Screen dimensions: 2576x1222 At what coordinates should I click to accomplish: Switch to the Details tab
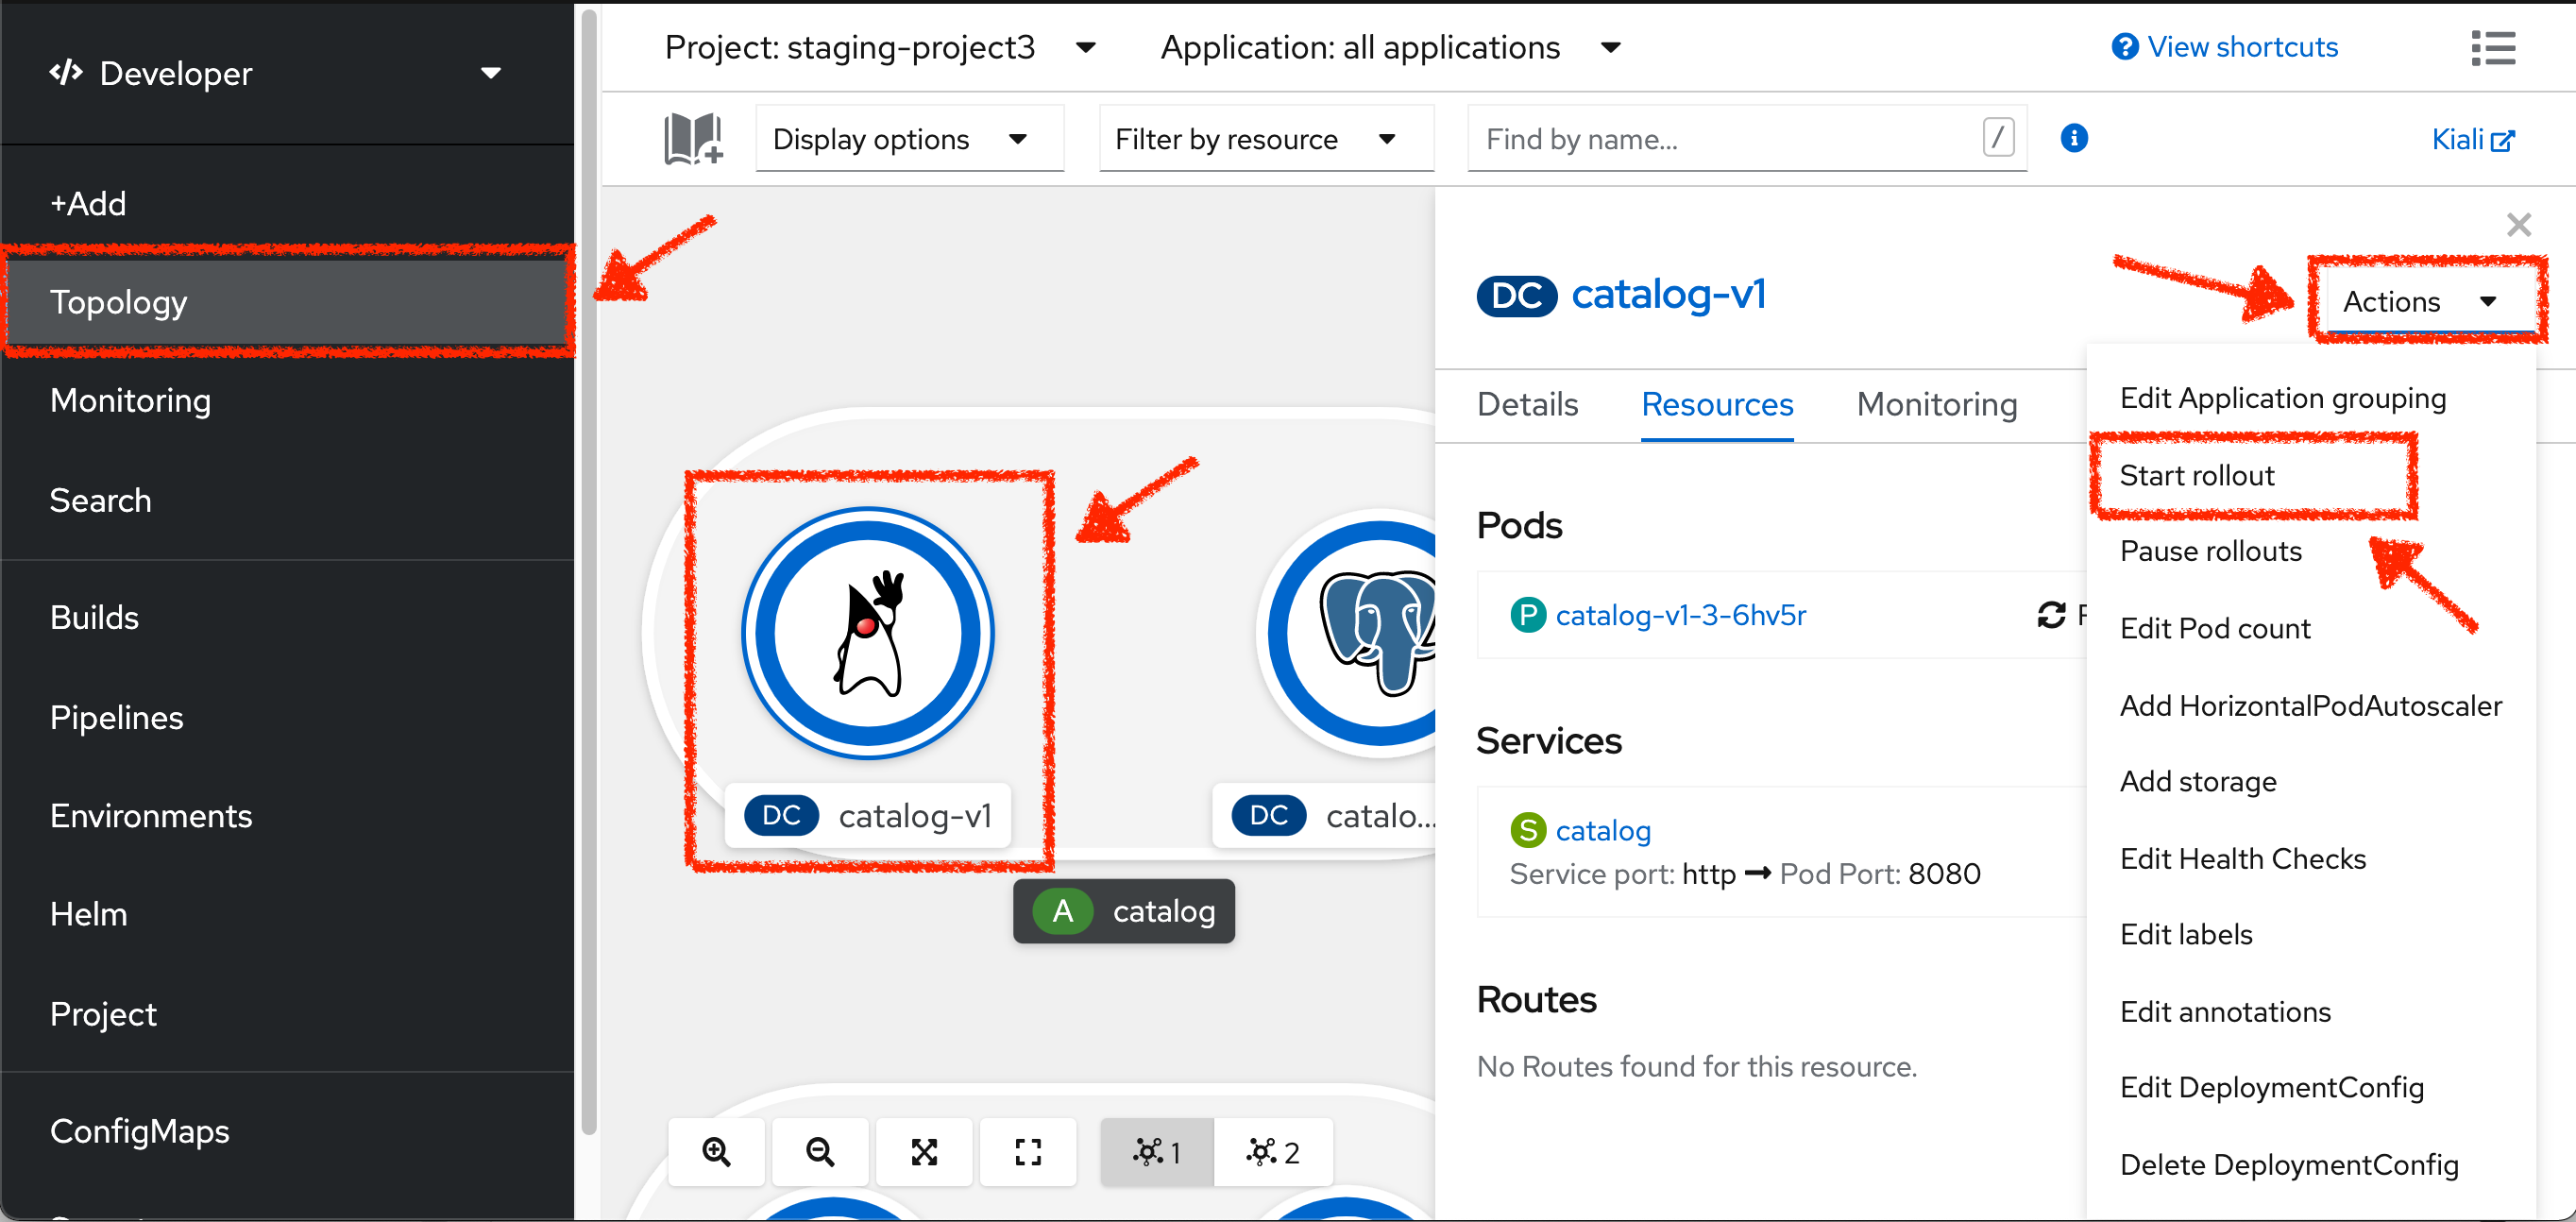click(1527, 404)
